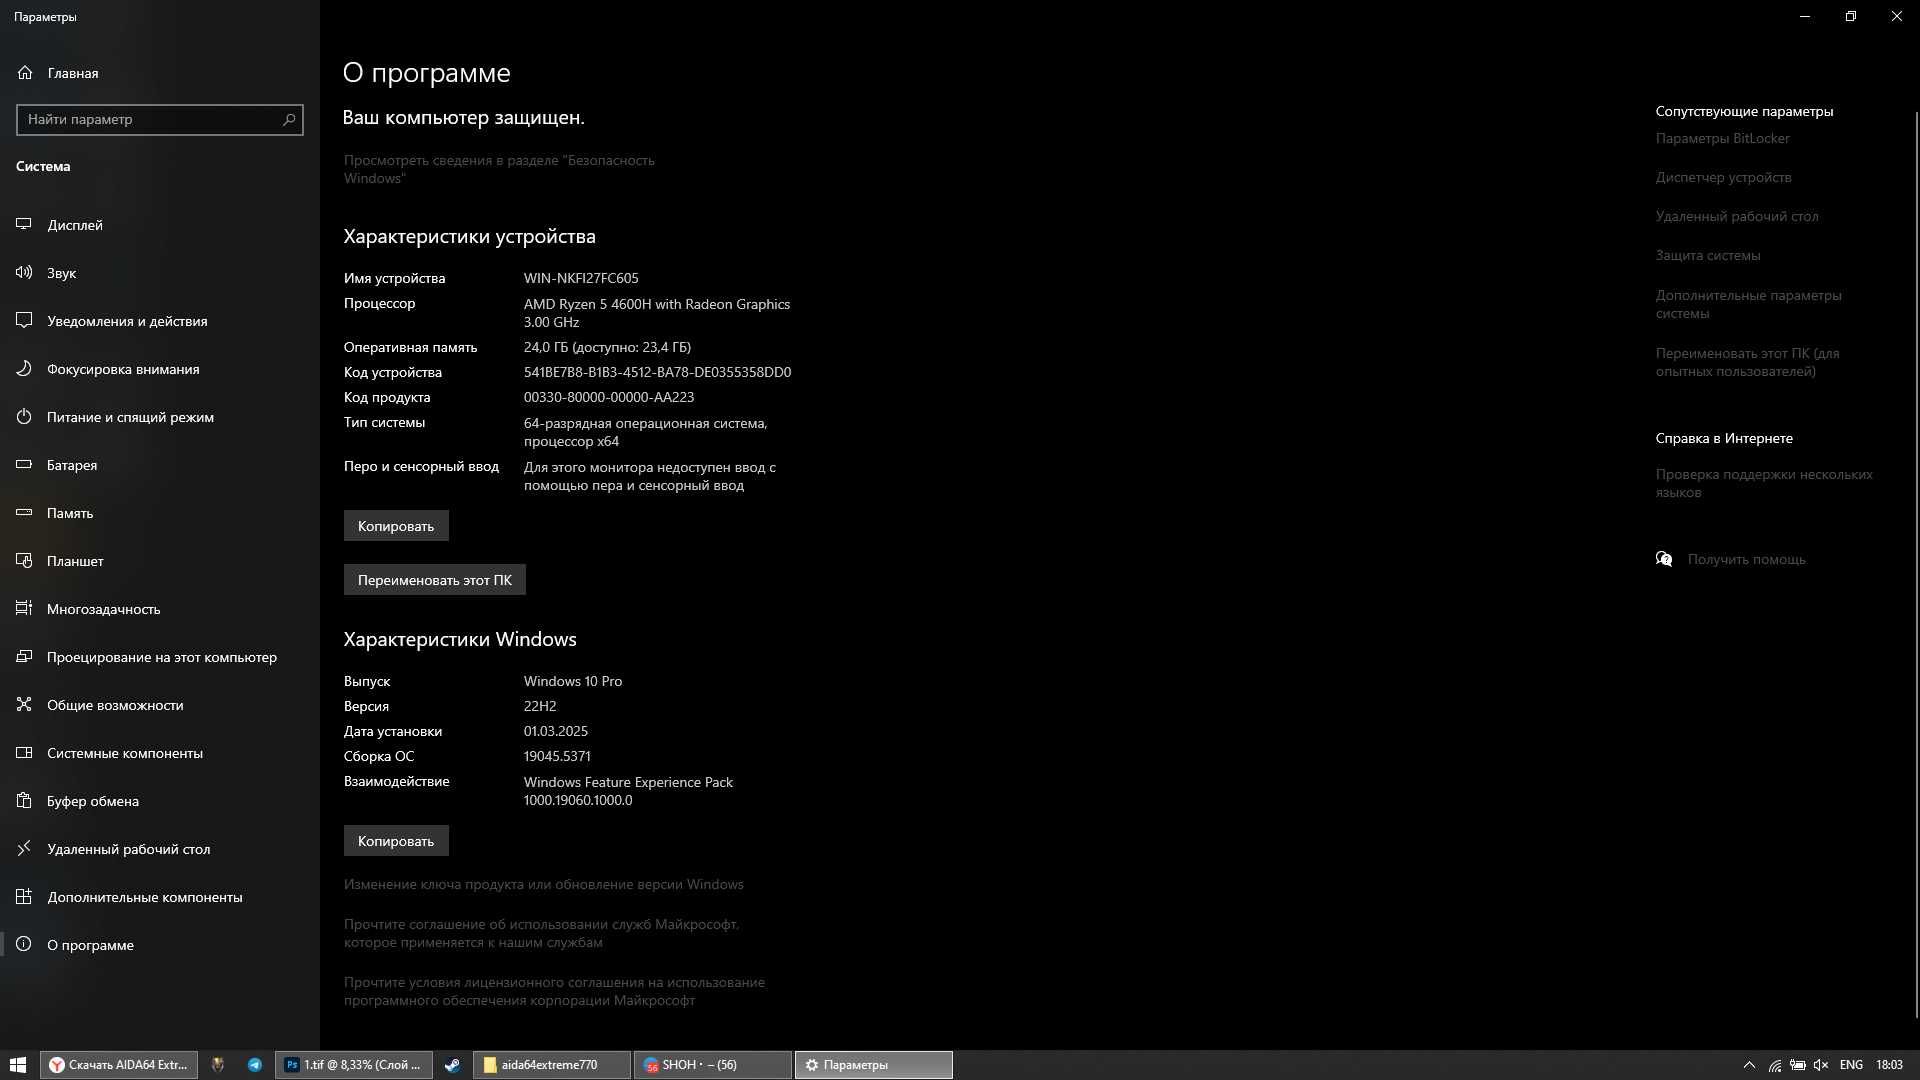The height and width of the screenshot is (1080, 1920).
Task: Click Параметры taskbar button
Action: [x=873, y=1065]
